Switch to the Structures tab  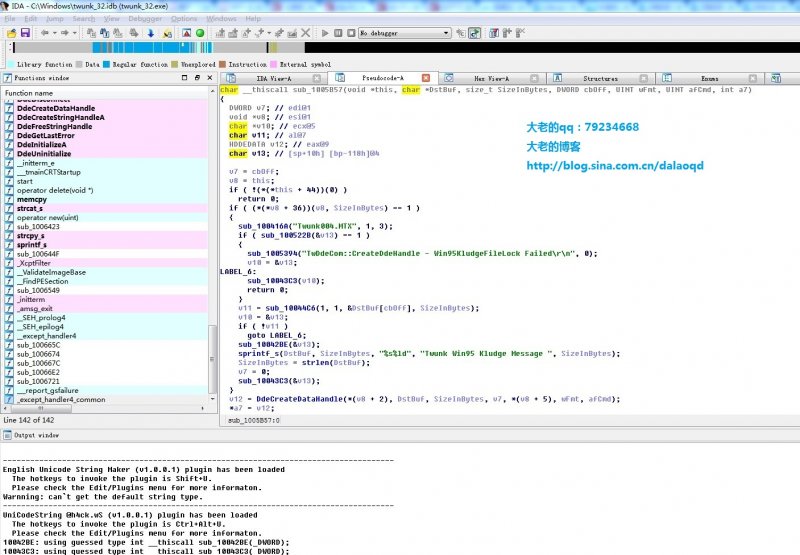coord(600,79)
